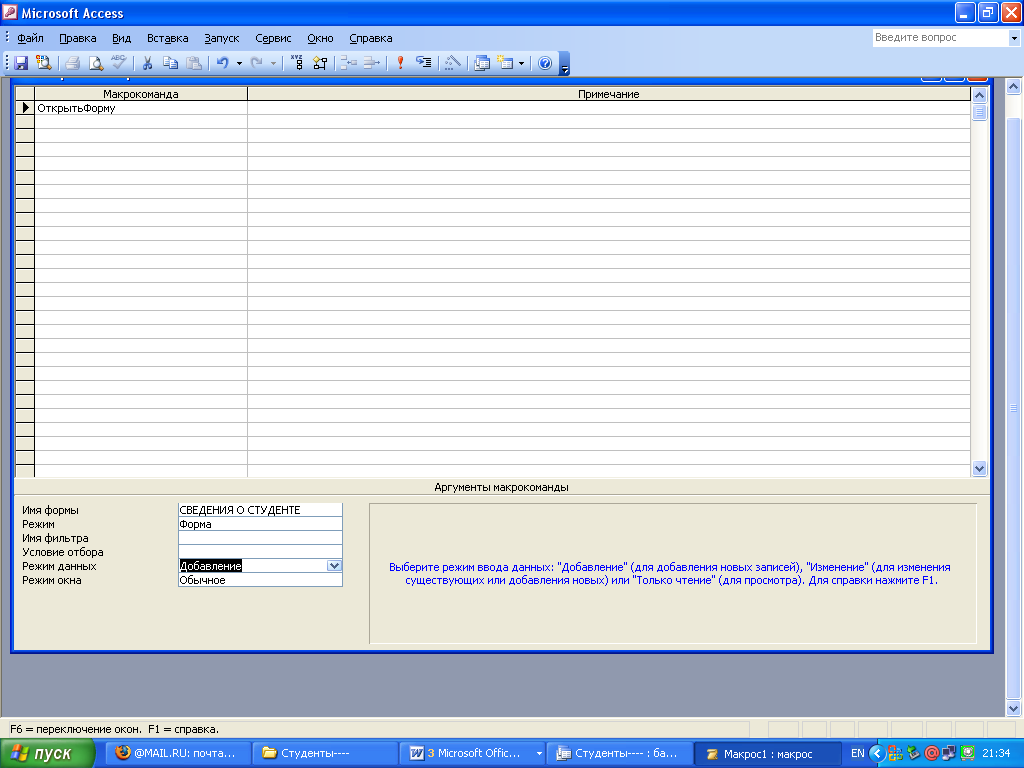1024x768 pixels.
Task: Click the ABC spelling check icon
Action: 118,63
